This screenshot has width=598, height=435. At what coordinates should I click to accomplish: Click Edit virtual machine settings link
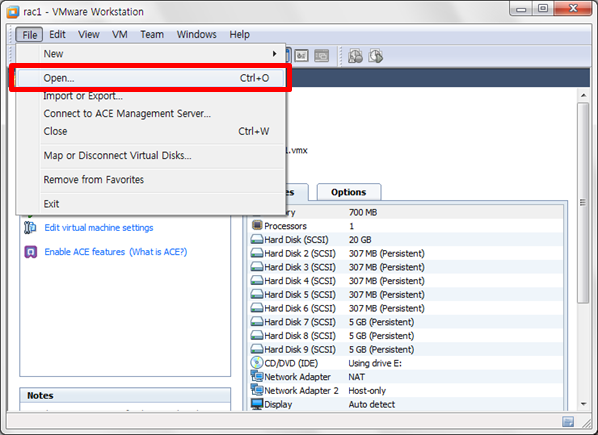tap(99, 228)
